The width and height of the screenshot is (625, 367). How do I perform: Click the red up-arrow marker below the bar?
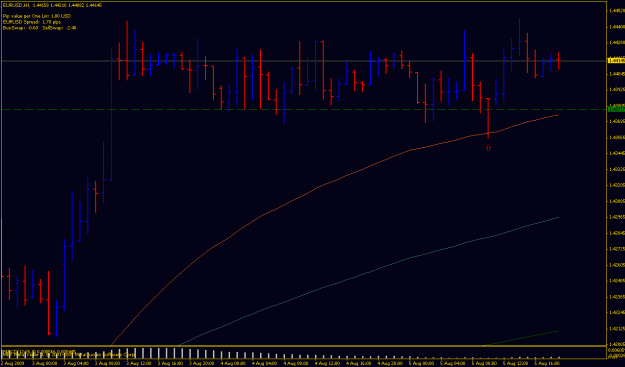coord(488,148)
